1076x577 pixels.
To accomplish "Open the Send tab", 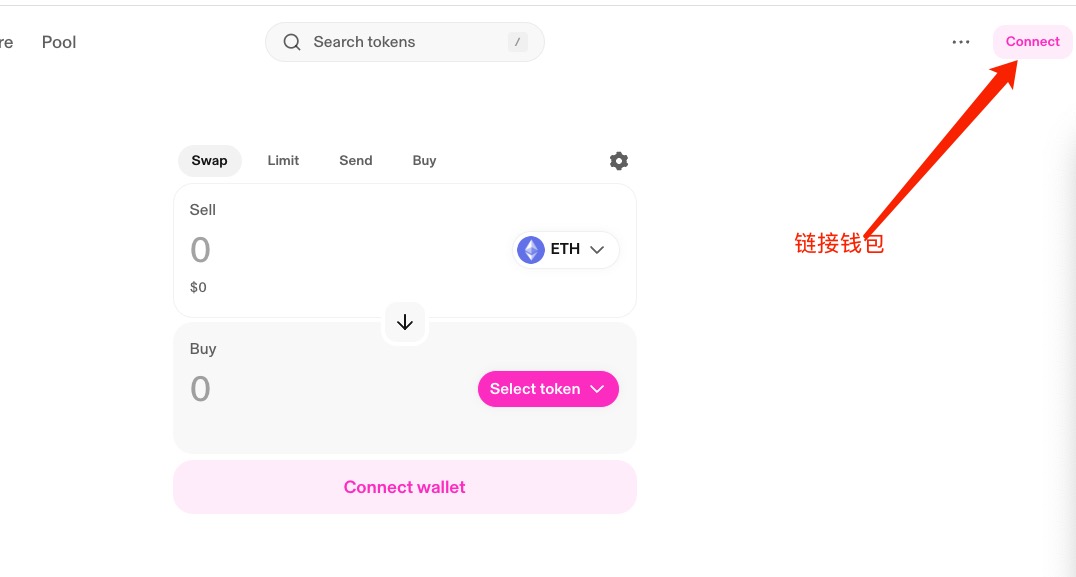I will [x=356, y=160].
